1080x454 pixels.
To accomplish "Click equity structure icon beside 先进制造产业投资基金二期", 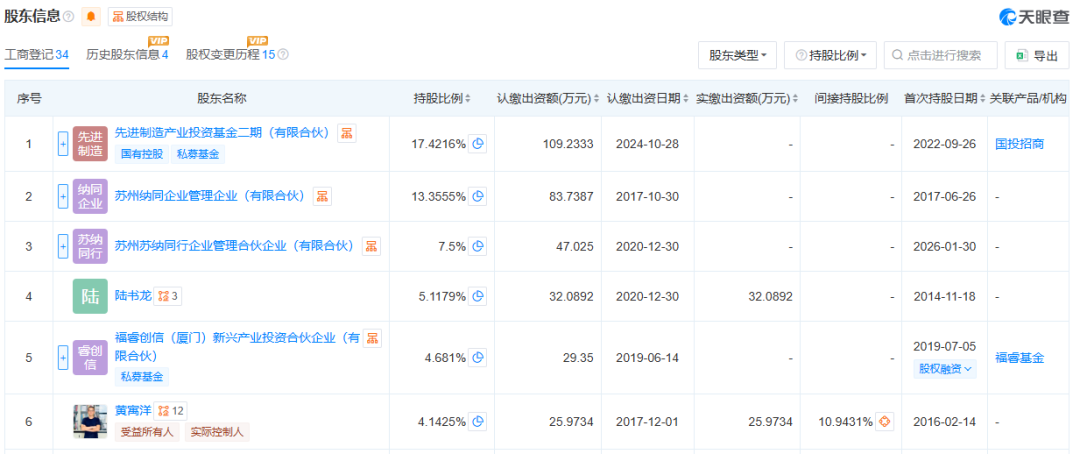I will tap(346, 132).
